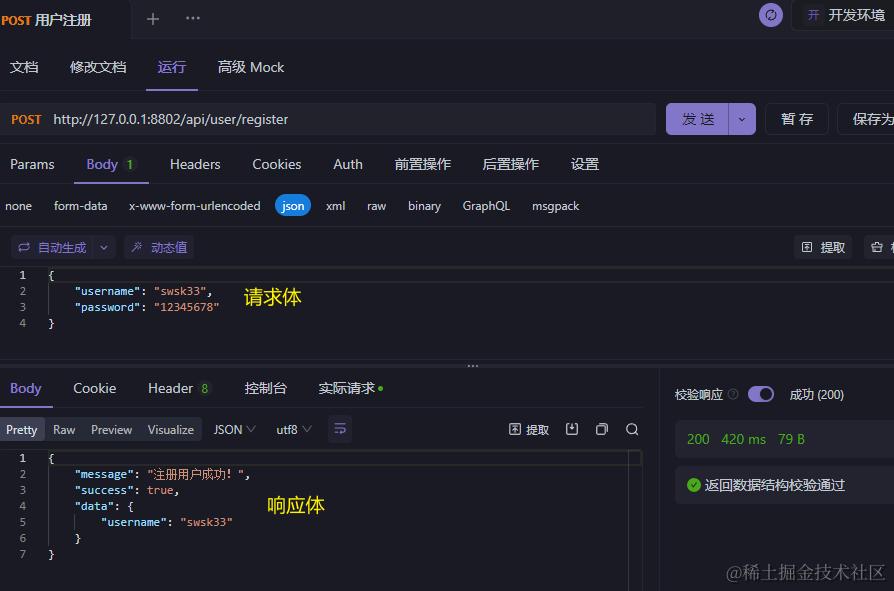
Task: Click the purple refresh sync icon
Action: 770,15
